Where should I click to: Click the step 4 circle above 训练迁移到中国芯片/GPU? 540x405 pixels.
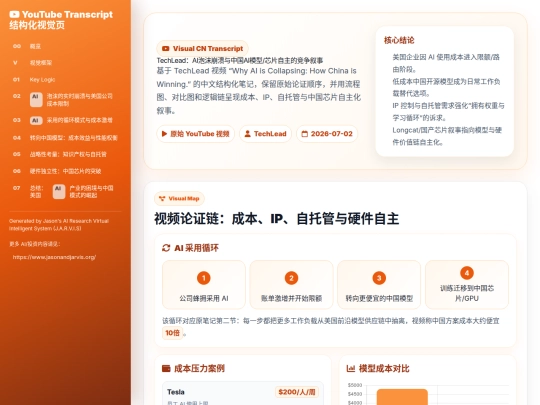coord(467,273)
